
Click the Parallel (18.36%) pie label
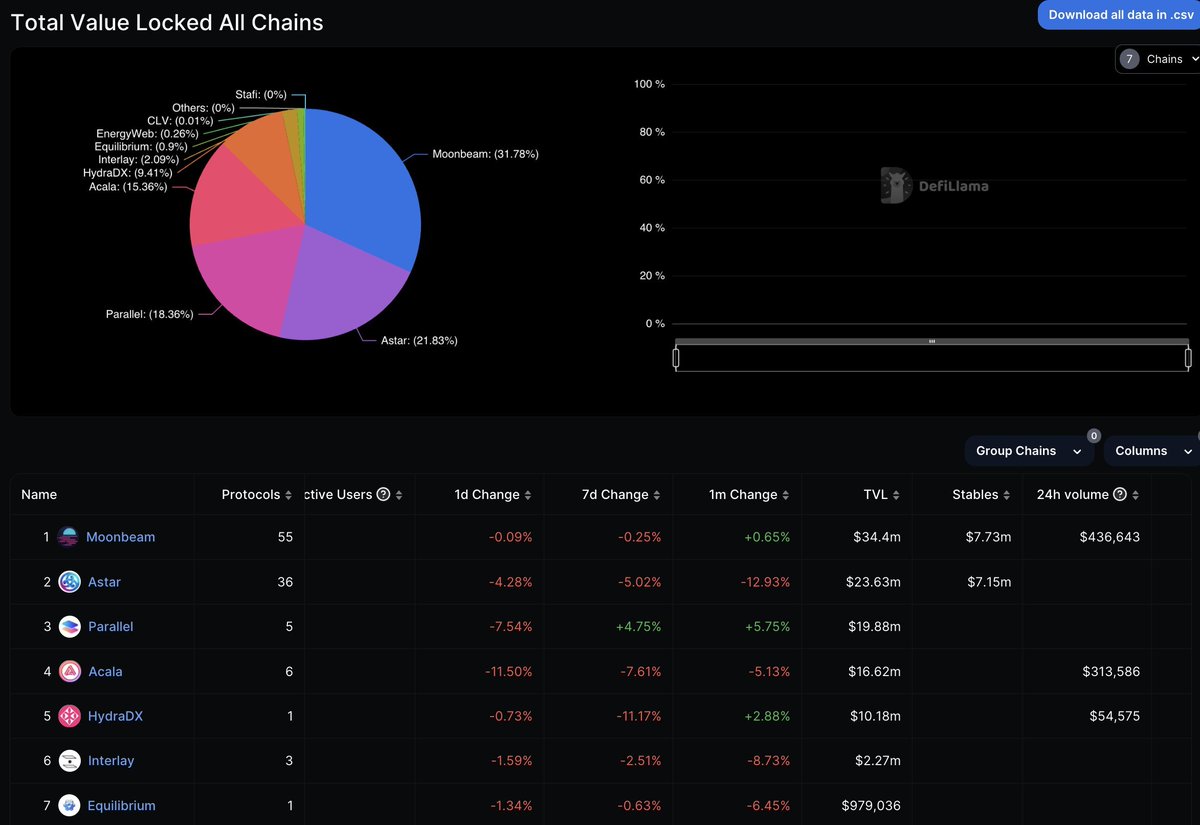coord(150,314)
